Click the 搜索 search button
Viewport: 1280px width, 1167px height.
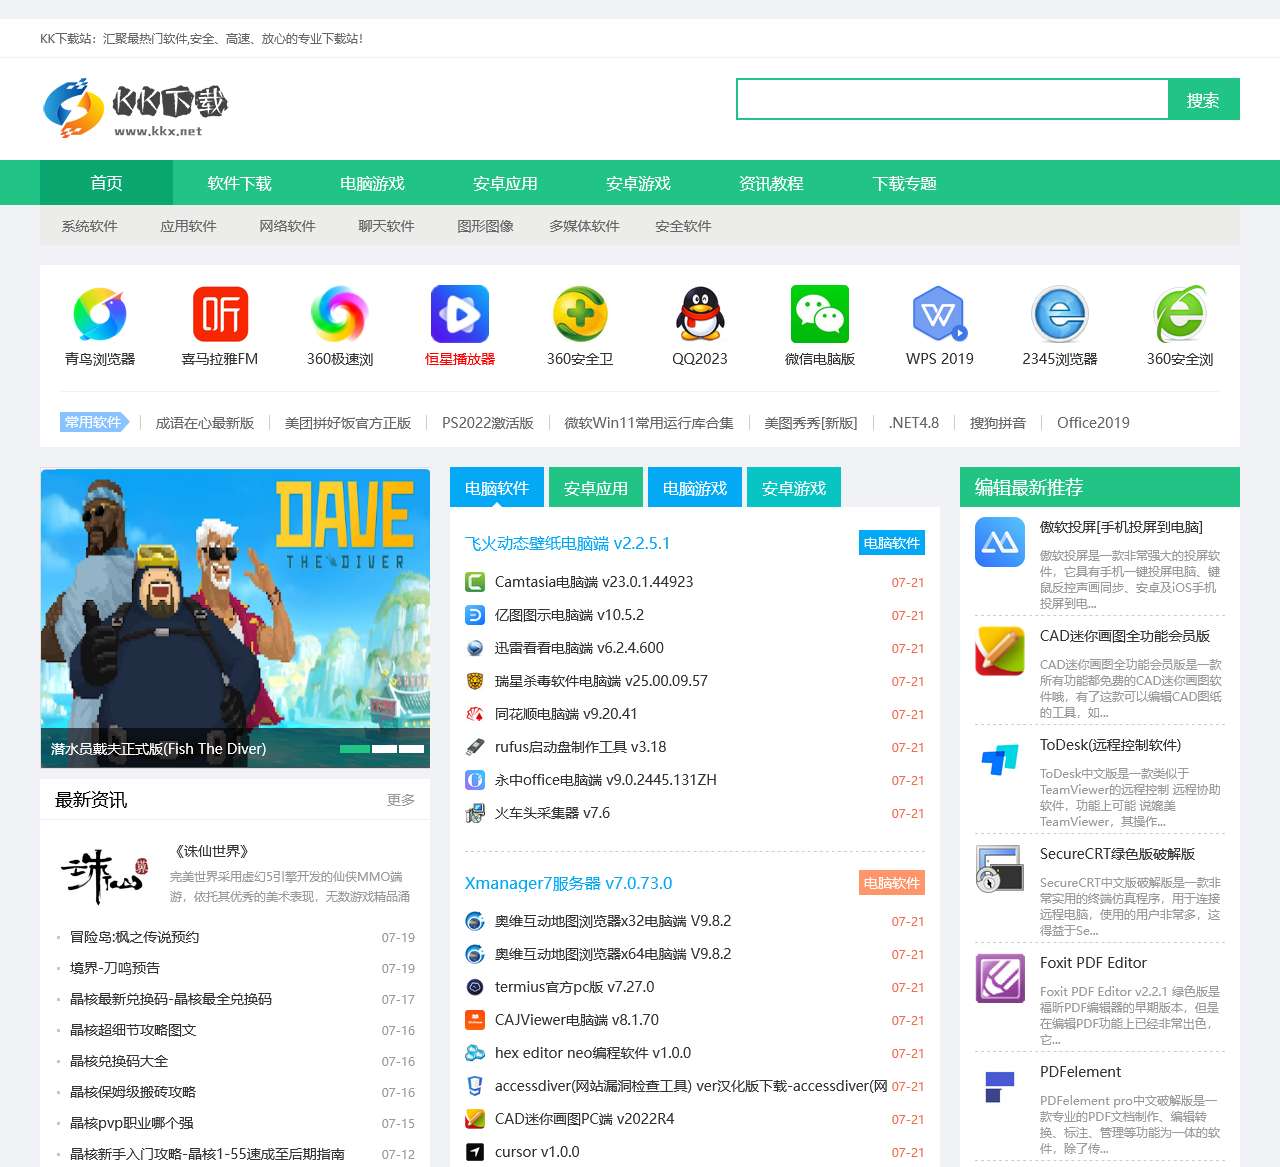(1204, 99)
